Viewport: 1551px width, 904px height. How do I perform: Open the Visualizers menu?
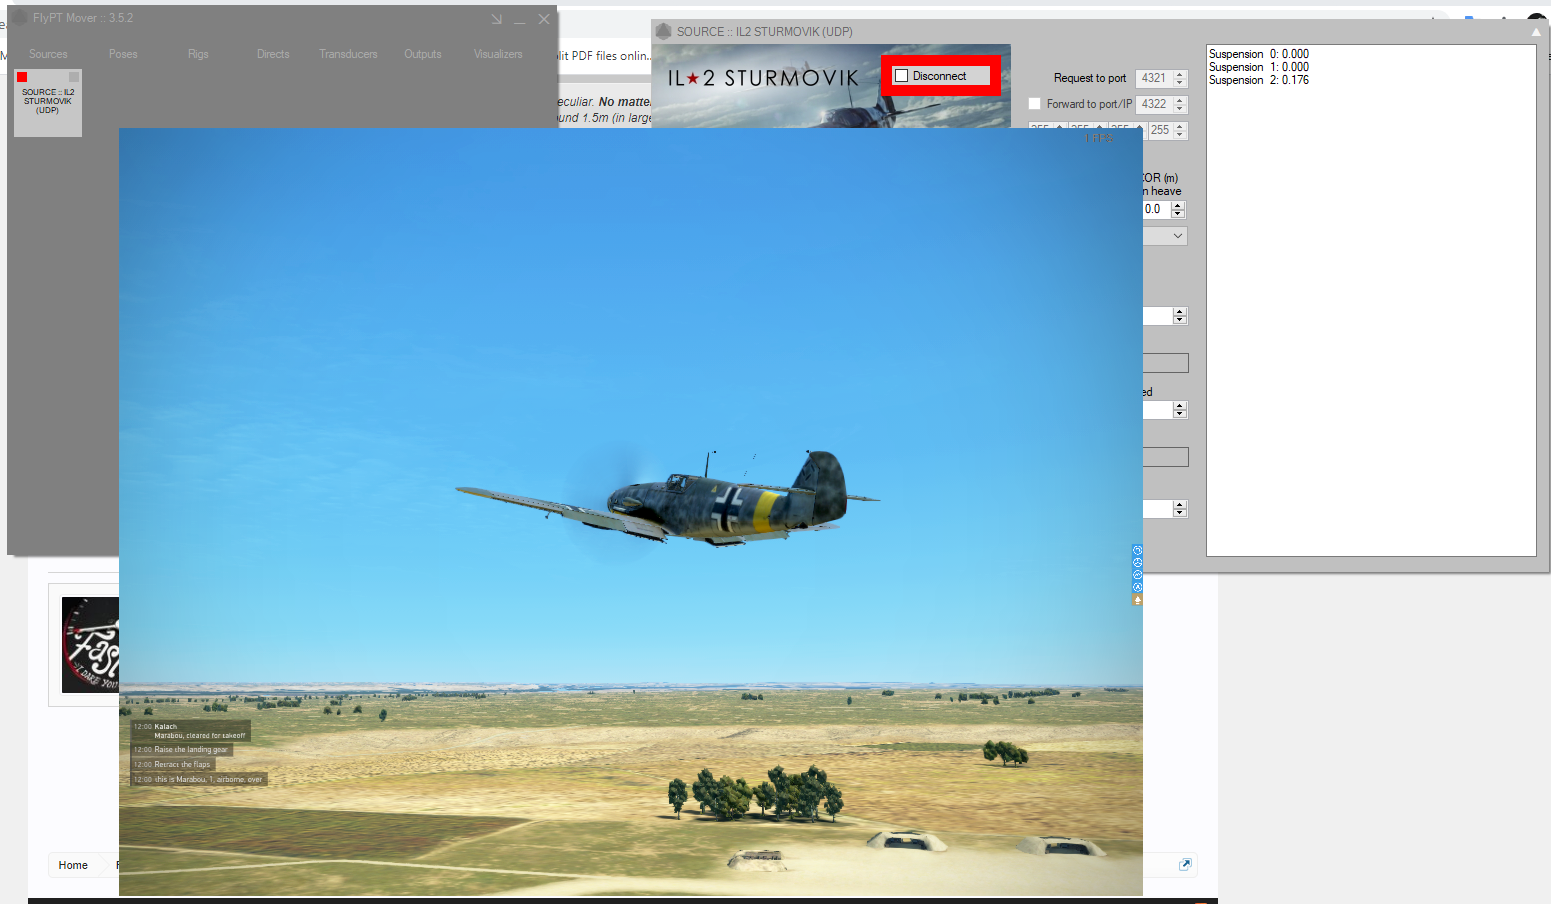coord(498,54)
